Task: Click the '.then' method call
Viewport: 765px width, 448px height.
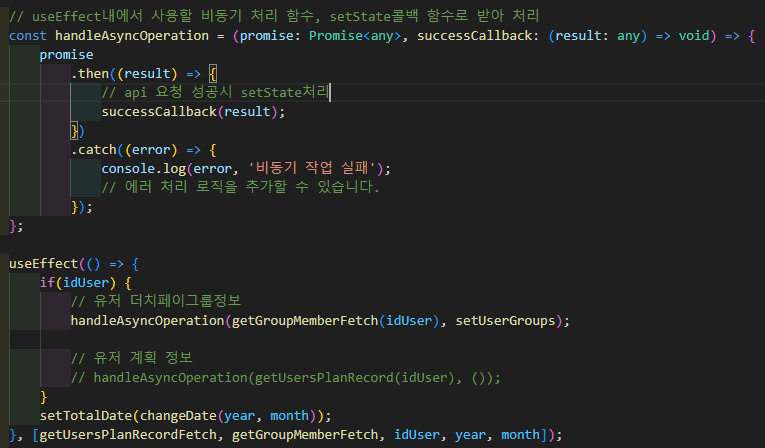Action: pos(90,74)
